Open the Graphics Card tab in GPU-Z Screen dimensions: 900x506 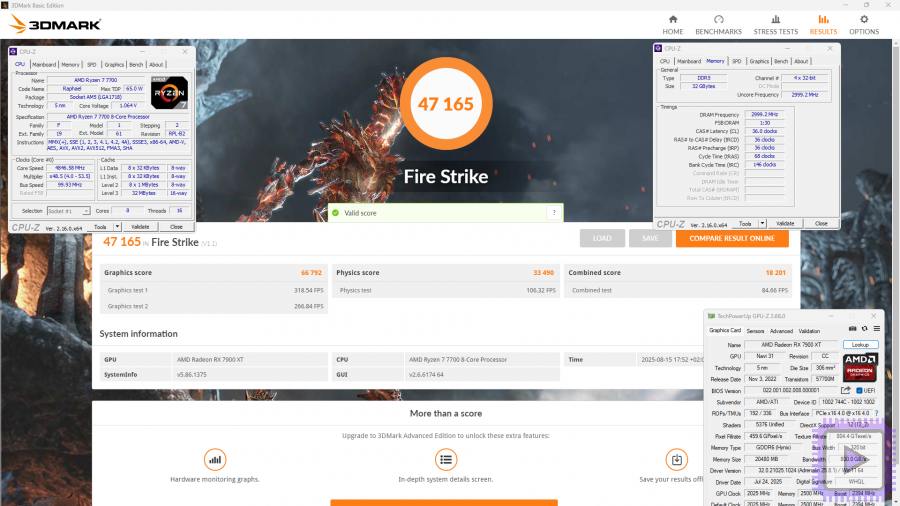click(725, 330)
